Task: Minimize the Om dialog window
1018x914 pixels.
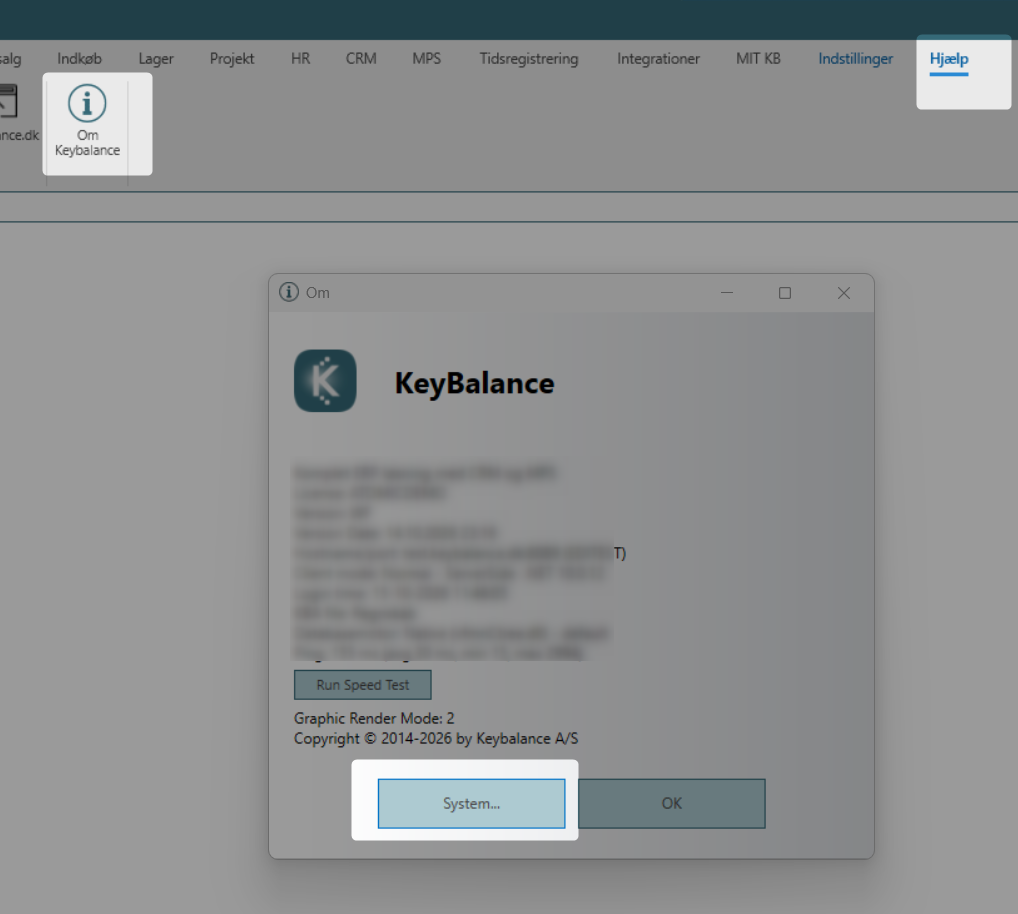Action: point(726,293)
